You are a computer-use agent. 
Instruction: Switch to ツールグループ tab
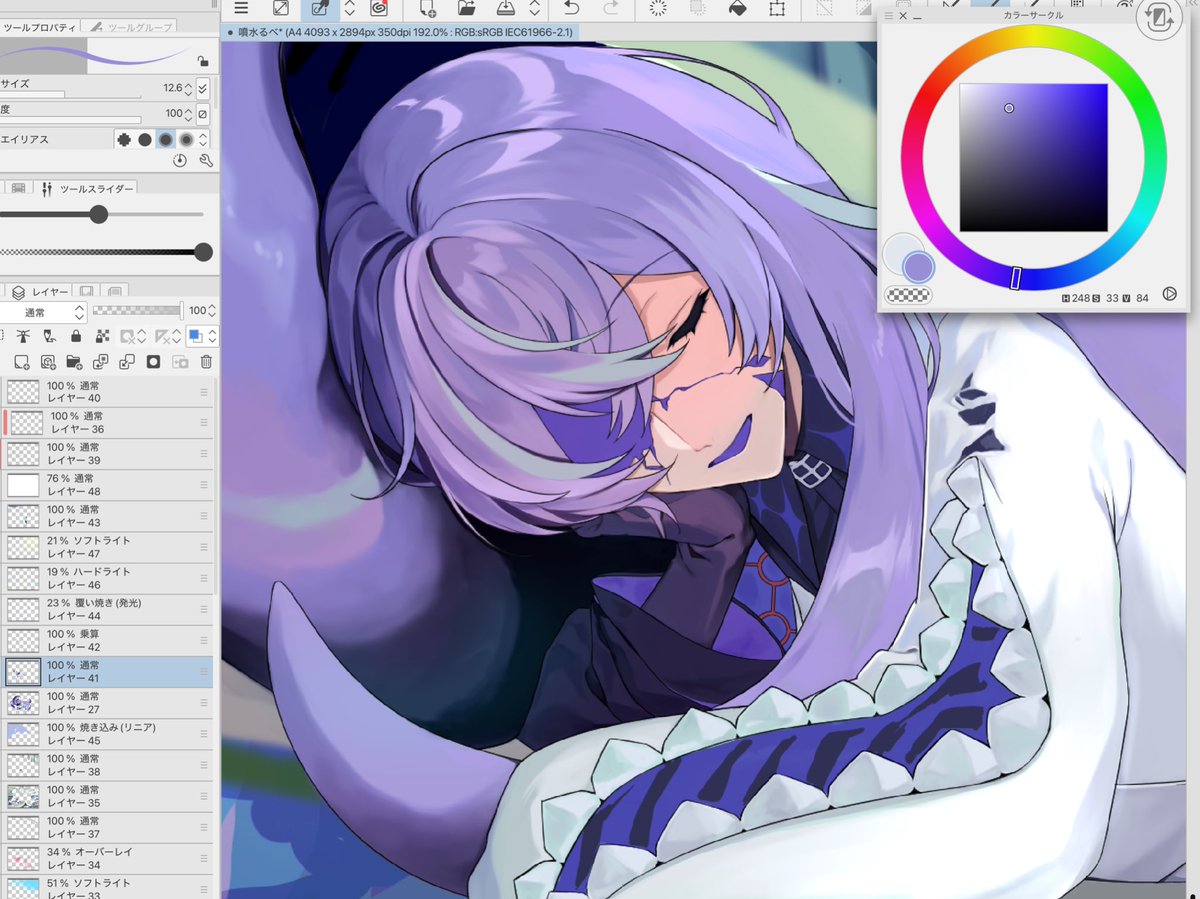coord(129,27)
